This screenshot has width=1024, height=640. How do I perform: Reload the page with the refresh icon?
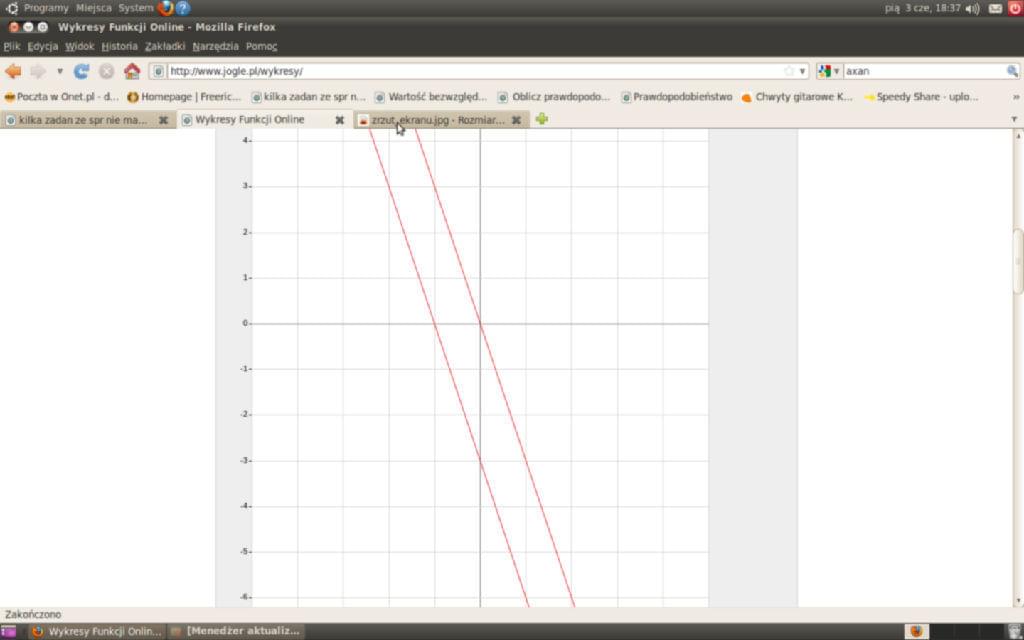(82, 71)
